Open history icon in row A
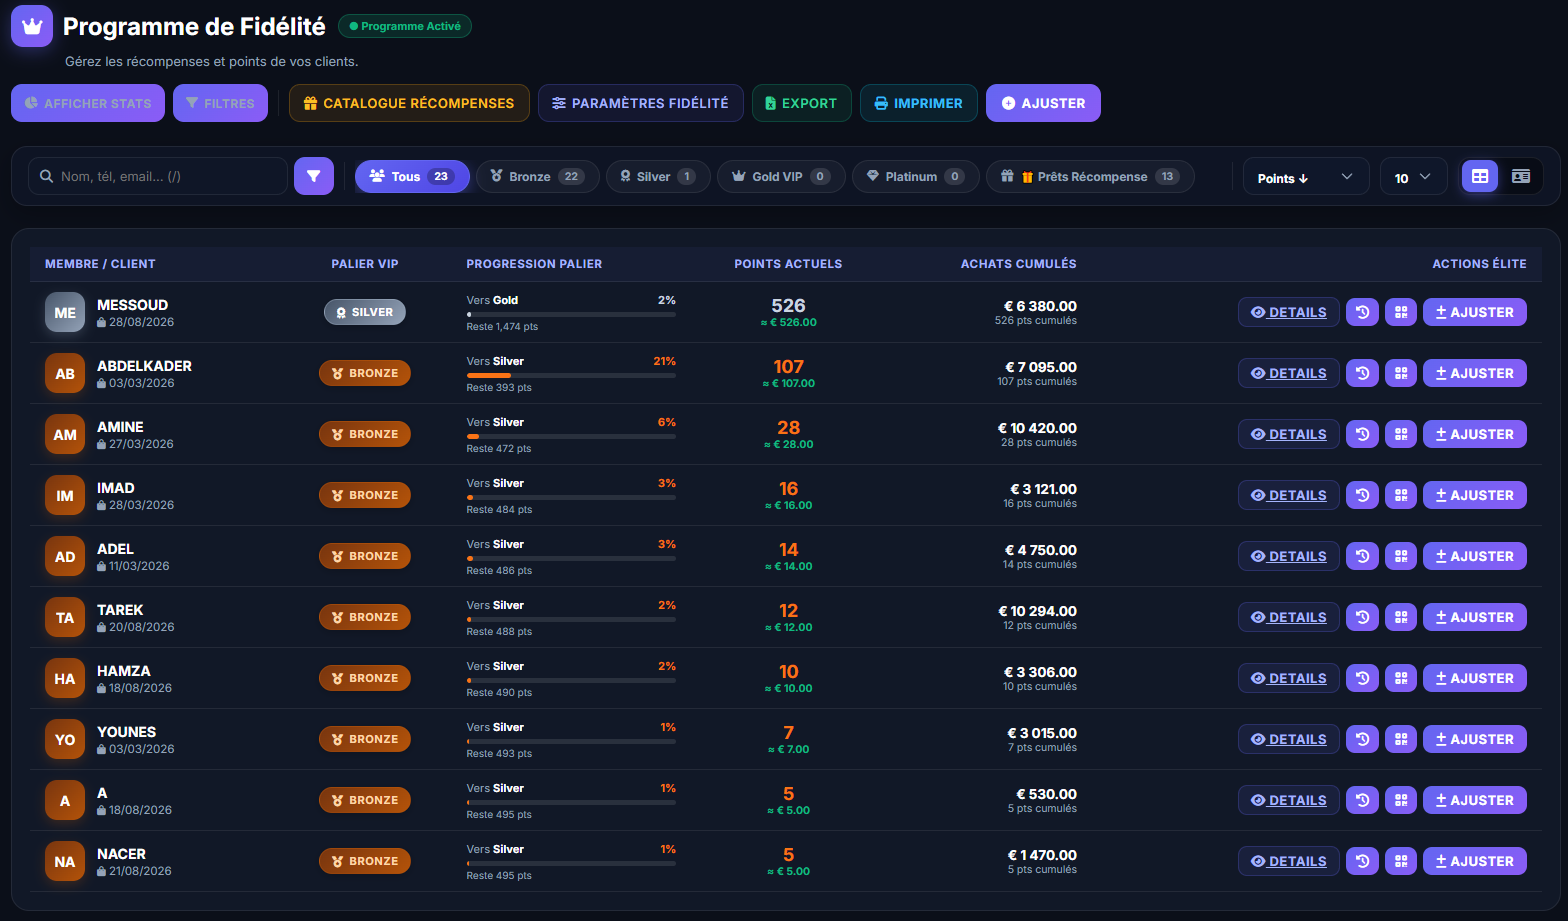 [x=1362, y=800]
